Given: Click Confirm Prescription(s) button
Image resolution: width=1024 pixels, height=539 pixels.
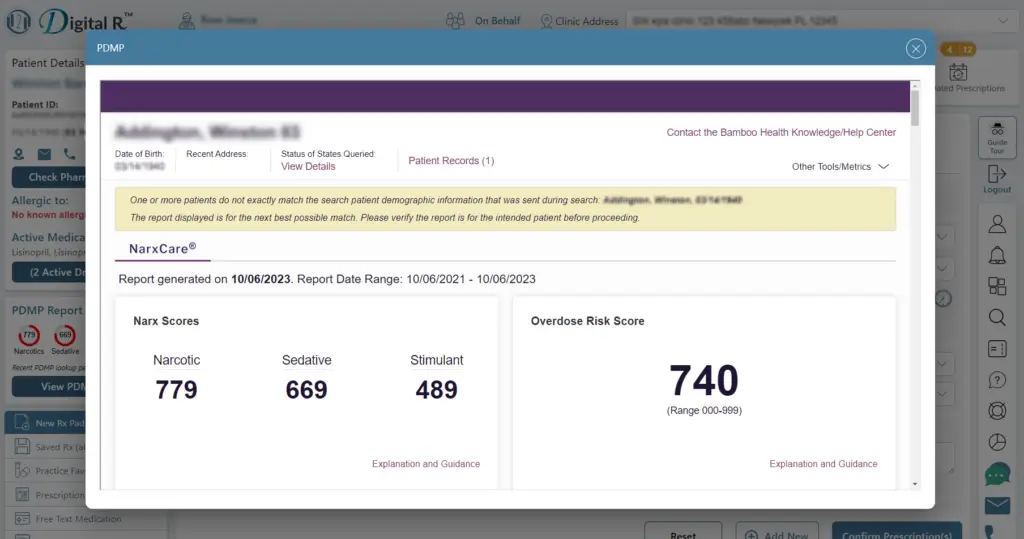Looking at the screenshot, I should point(896,531).
